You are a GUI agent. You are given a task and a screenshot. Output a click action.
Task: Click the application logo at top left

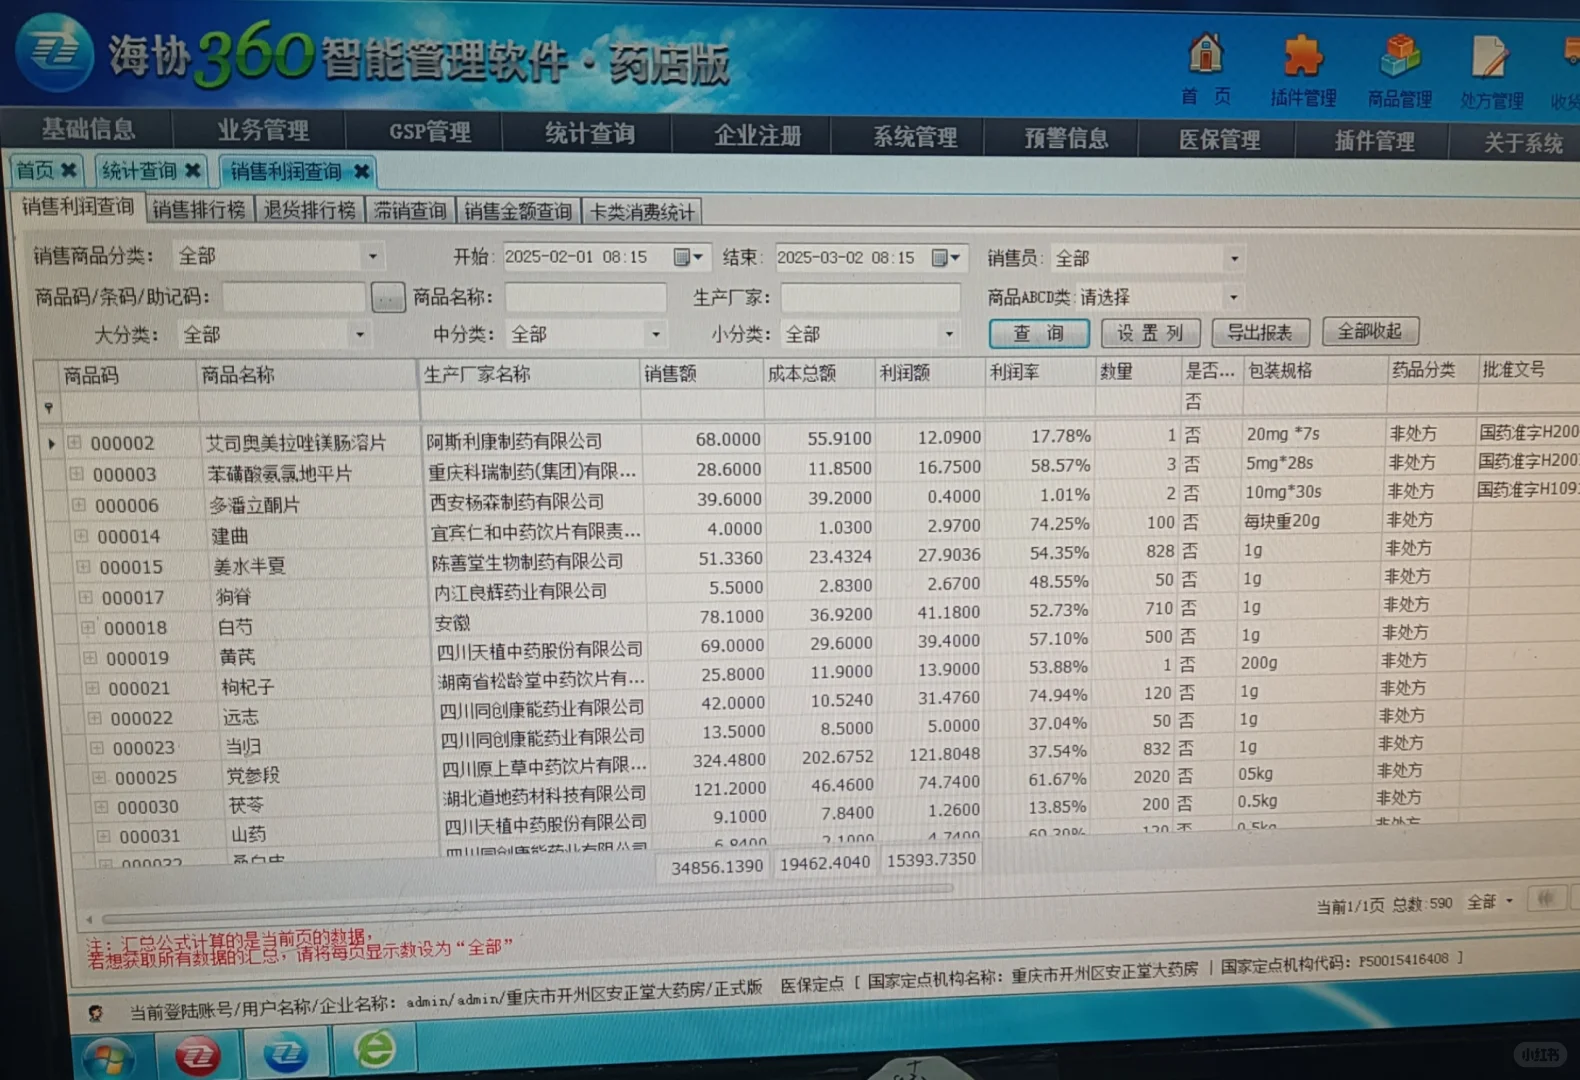pos(55,52)
